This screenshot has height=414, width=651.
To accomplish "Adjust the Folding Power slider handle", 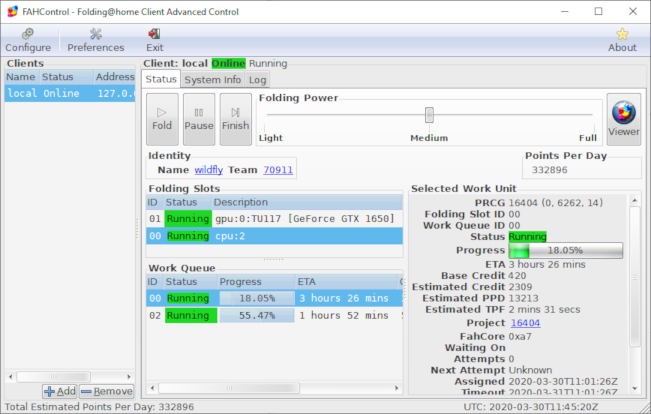I will click(429, 115).
